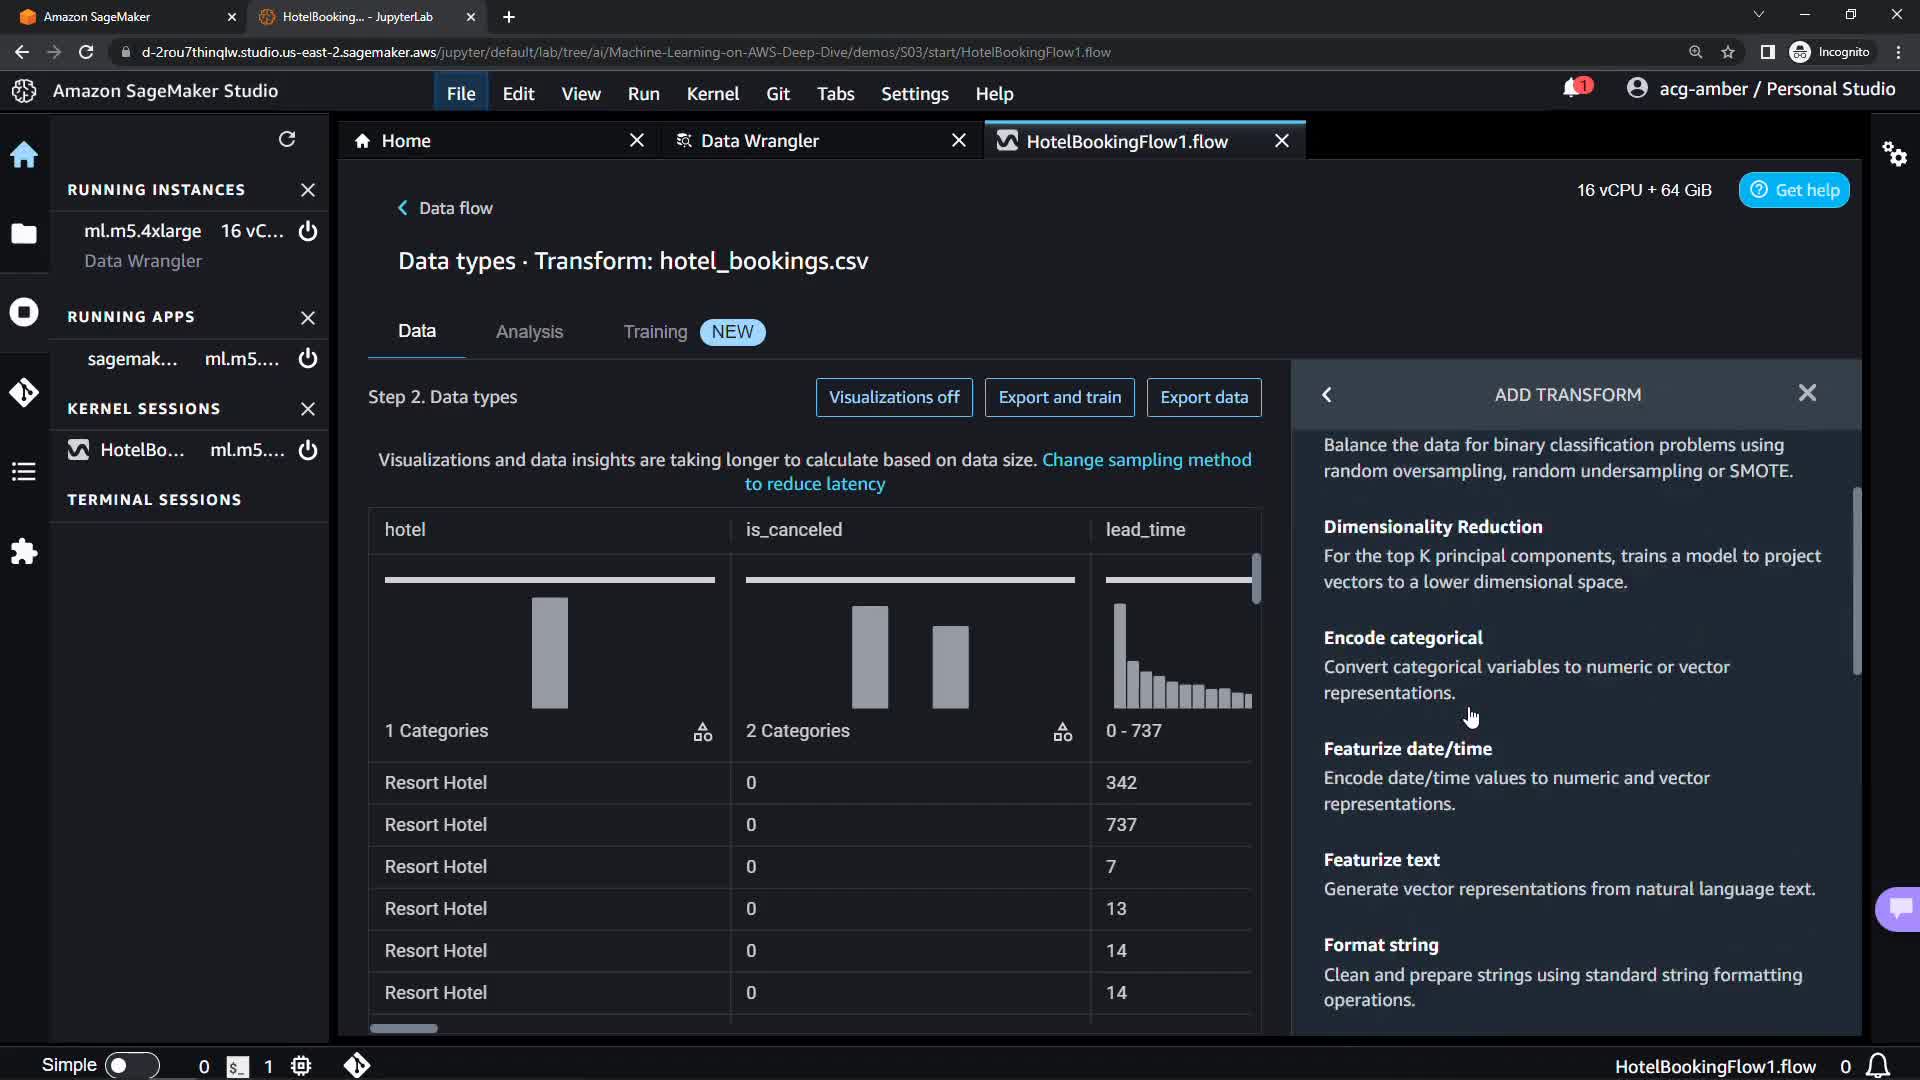The width and height of the screenshot is (1920, 1080).
Task: Open notifications bell with red badge
Action: pyautogui.click(x=1574, y=89)
